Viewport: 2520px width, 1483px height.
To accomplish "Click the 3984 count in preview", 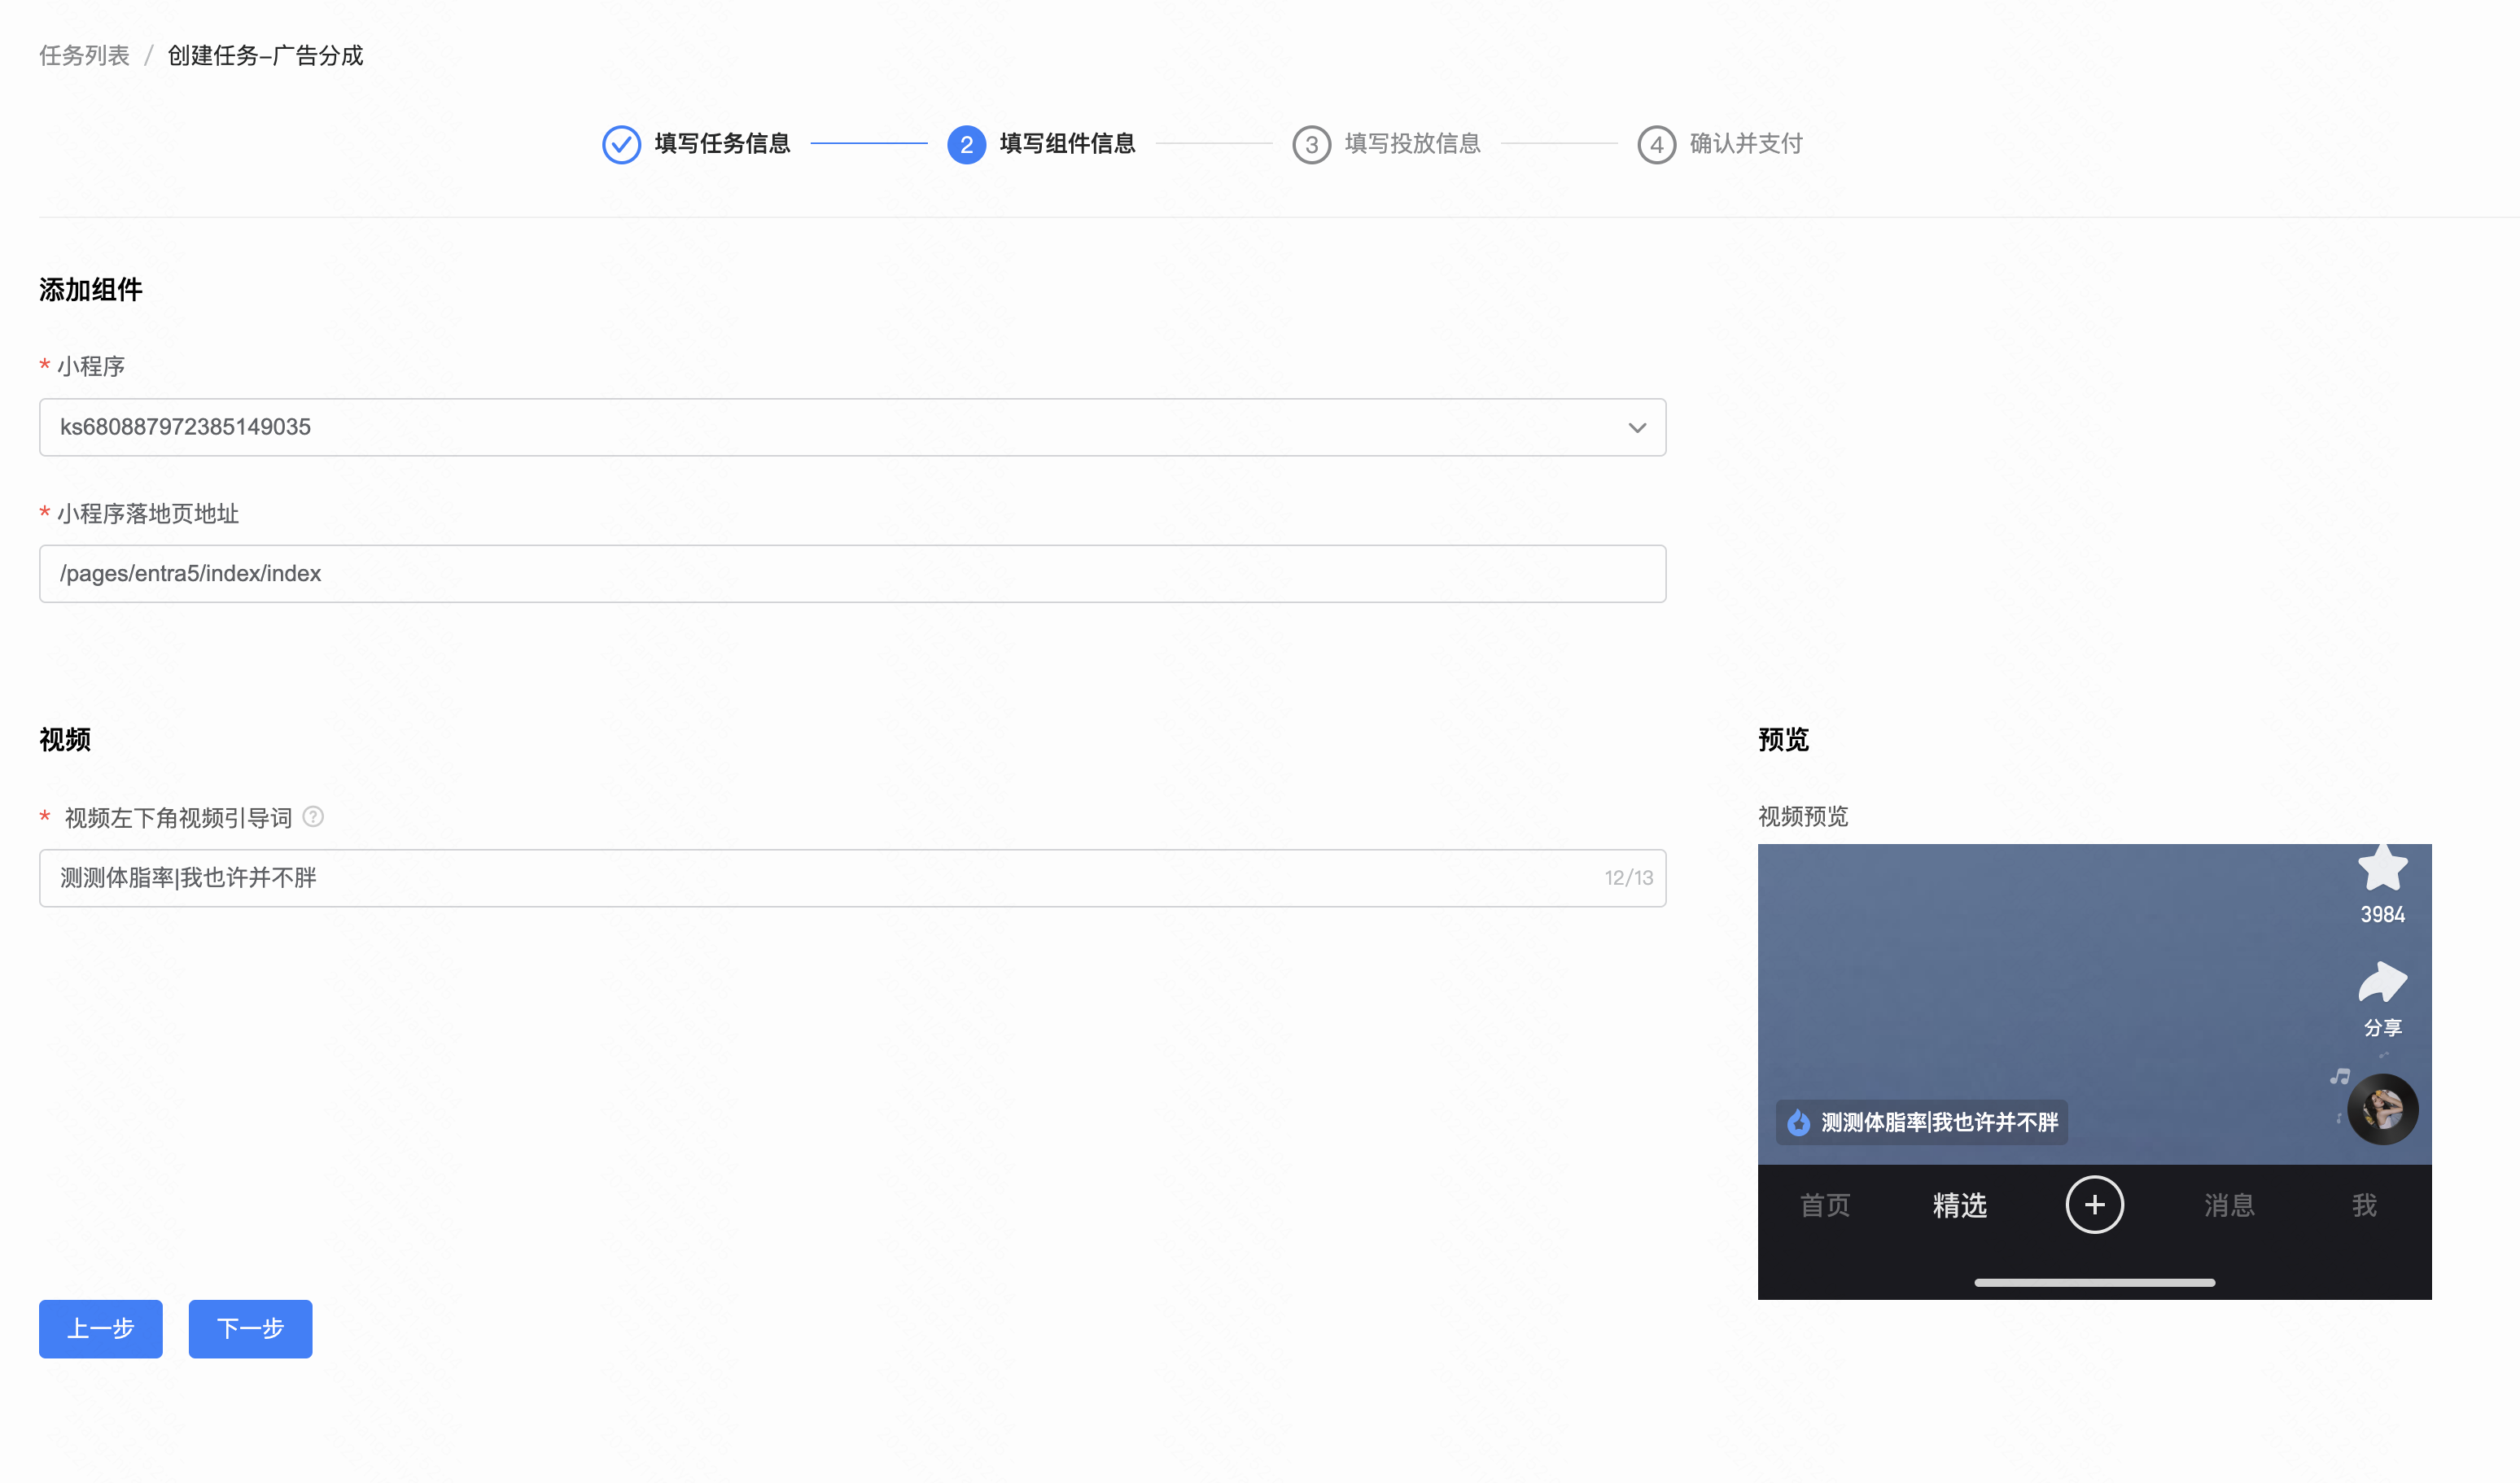I will [x=2382, y=914].
